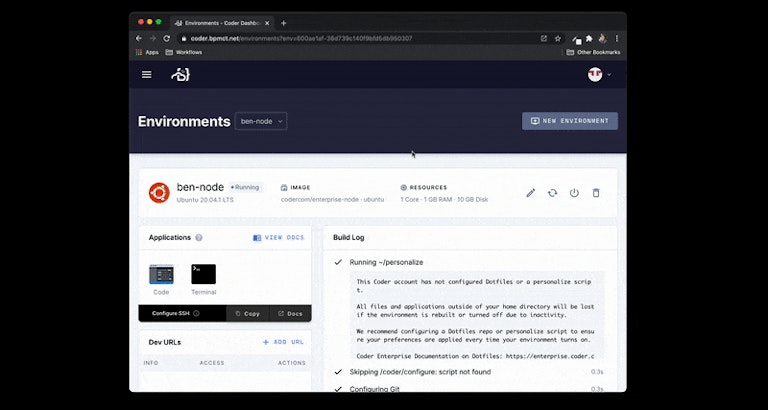Click the browser profile avatar icon
The width and height of the screenshot is (768, 410).
point(603,38)
